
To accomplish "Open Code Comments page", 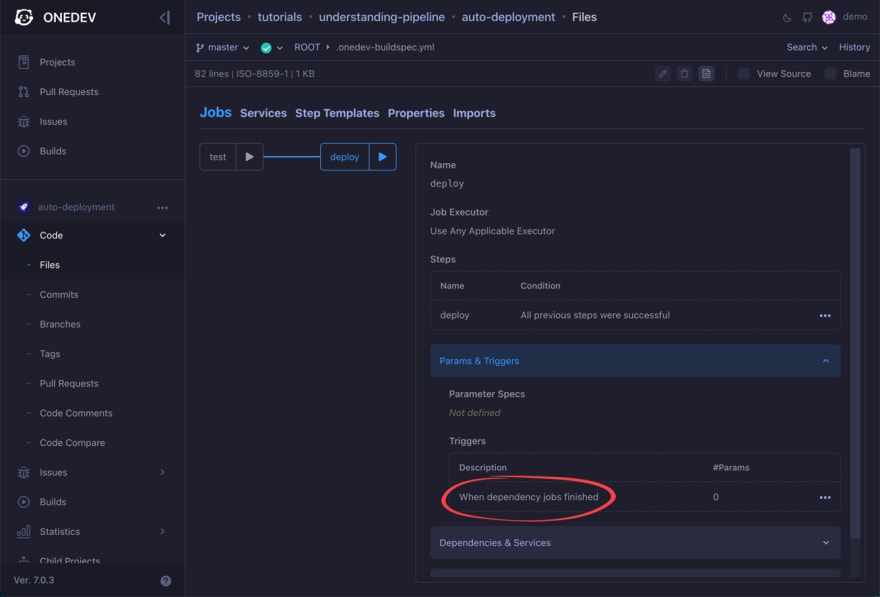I will [76, 414].
